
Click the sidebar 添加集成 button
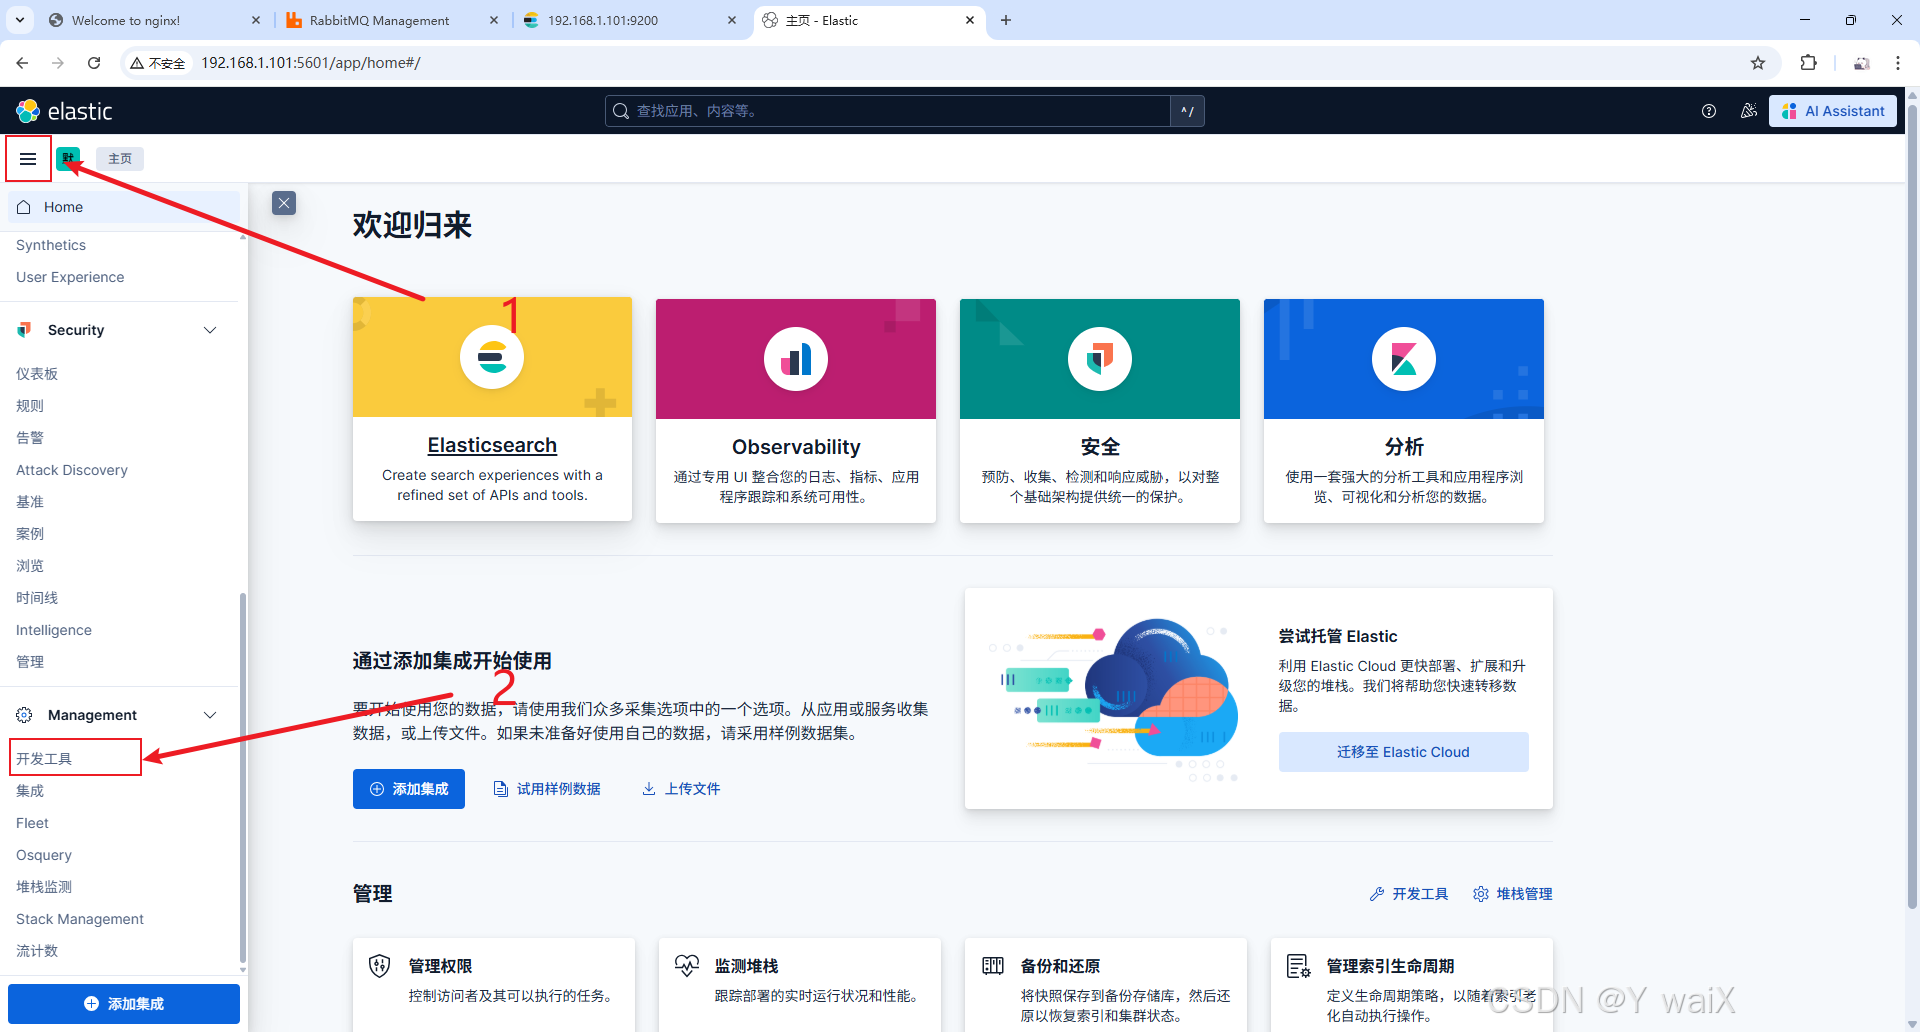tap(124, 1004)
